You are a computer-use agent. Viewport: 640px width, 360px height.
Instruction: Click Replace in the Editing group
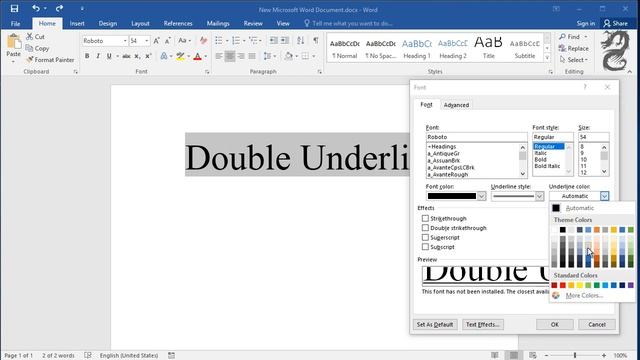coord(573,48)
